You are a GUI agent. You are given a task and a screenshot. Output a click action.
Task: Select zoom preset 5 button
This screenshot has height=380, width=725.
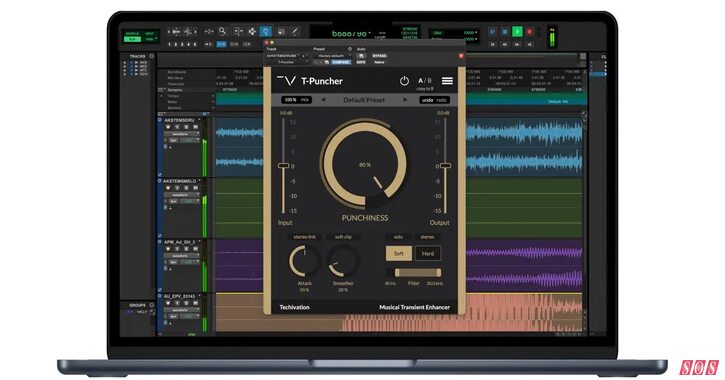pos(195,44)
